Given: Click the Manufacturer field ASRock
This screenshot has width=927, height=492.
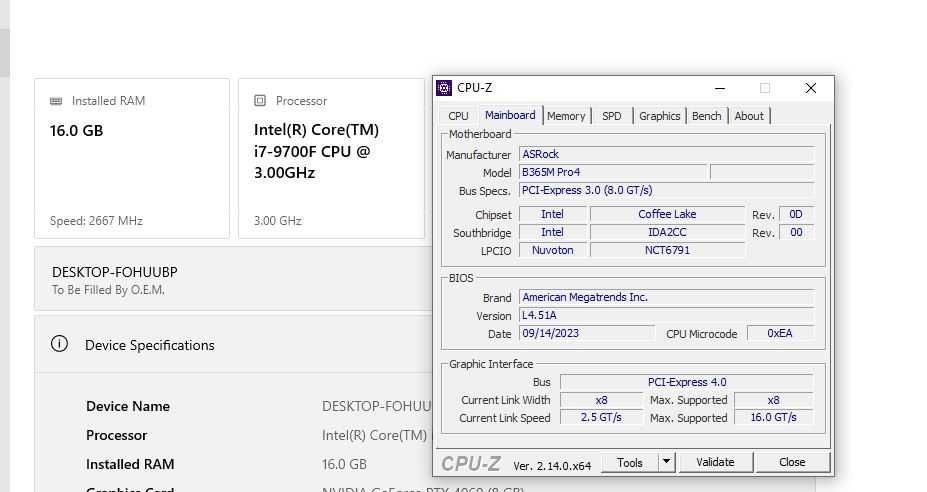Looking at the screenshot, I should tap(666, 154).
